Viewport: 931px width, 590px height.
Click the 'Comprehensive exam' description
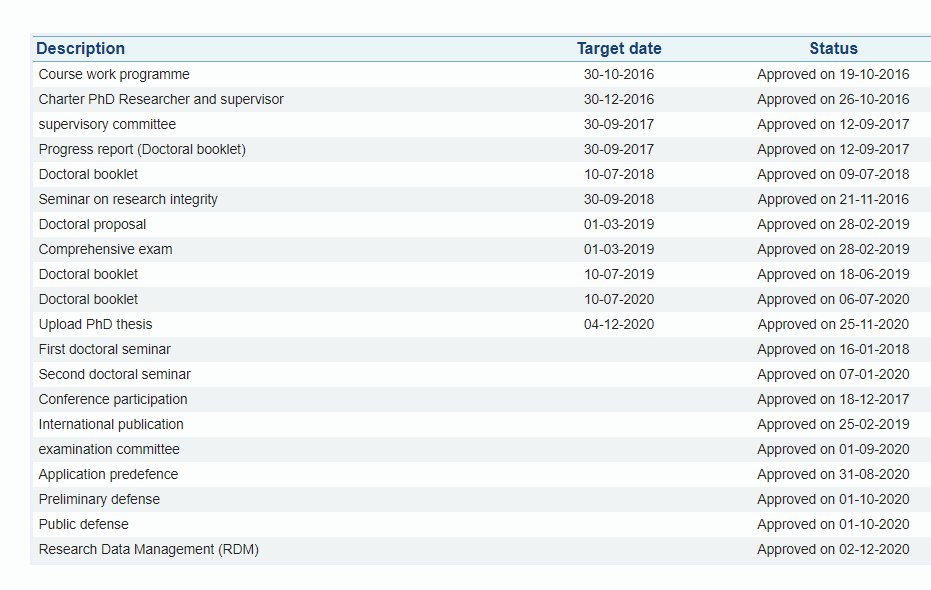click(x=105, y=249)
